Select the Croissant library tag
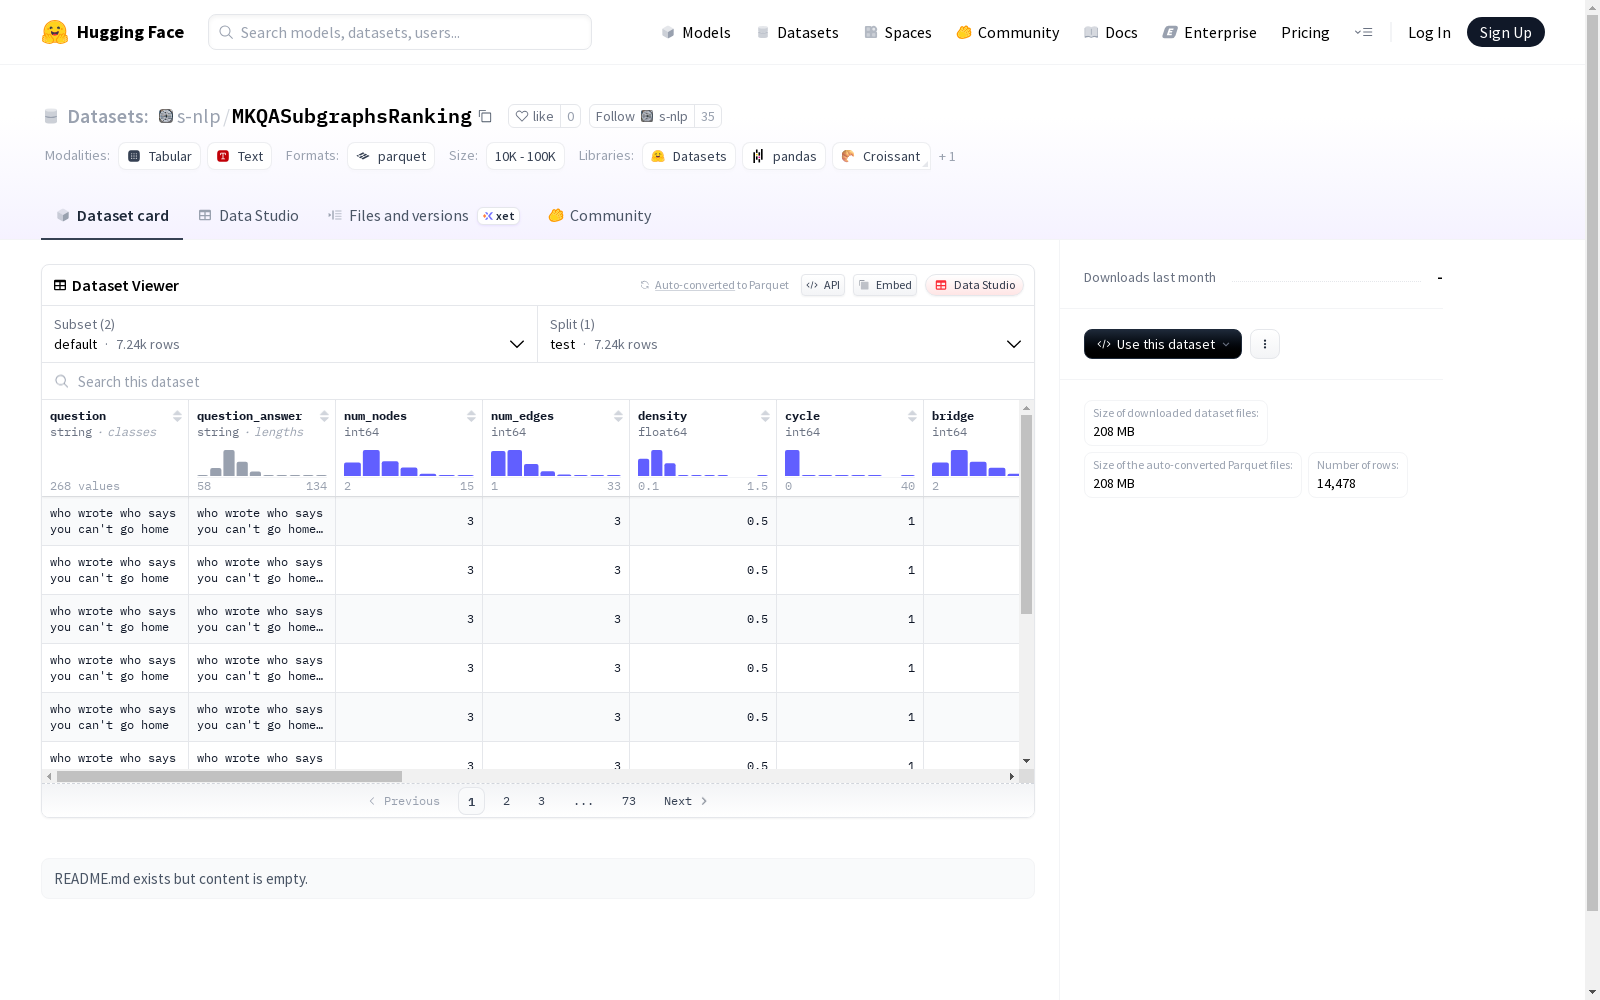 [x=881, y=156]
